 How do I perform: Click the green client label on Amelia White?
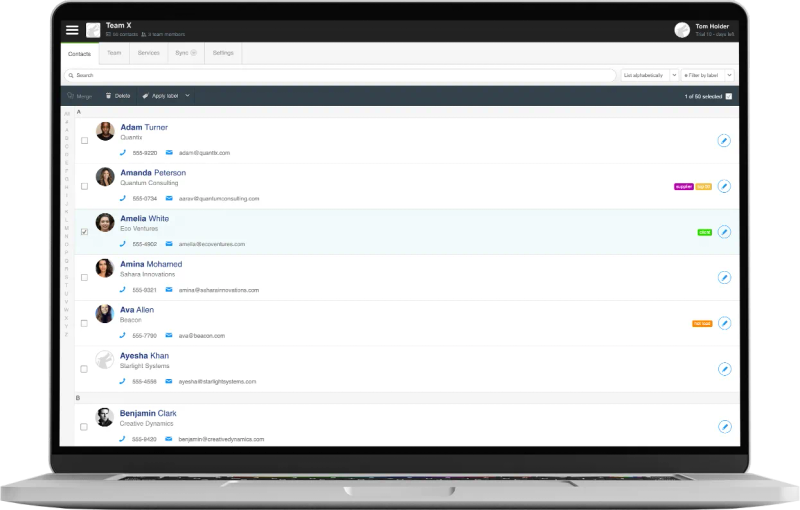tap(705, 232)
